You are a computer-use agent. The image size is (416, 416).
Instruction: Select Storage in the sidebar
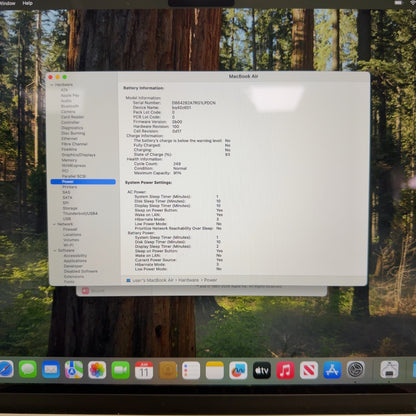pos(70,208)
